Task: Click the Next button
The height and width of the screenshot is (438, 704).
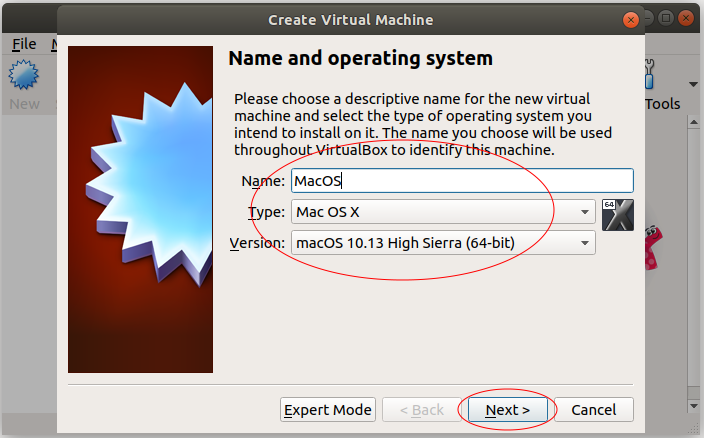Action: (508, 410)
